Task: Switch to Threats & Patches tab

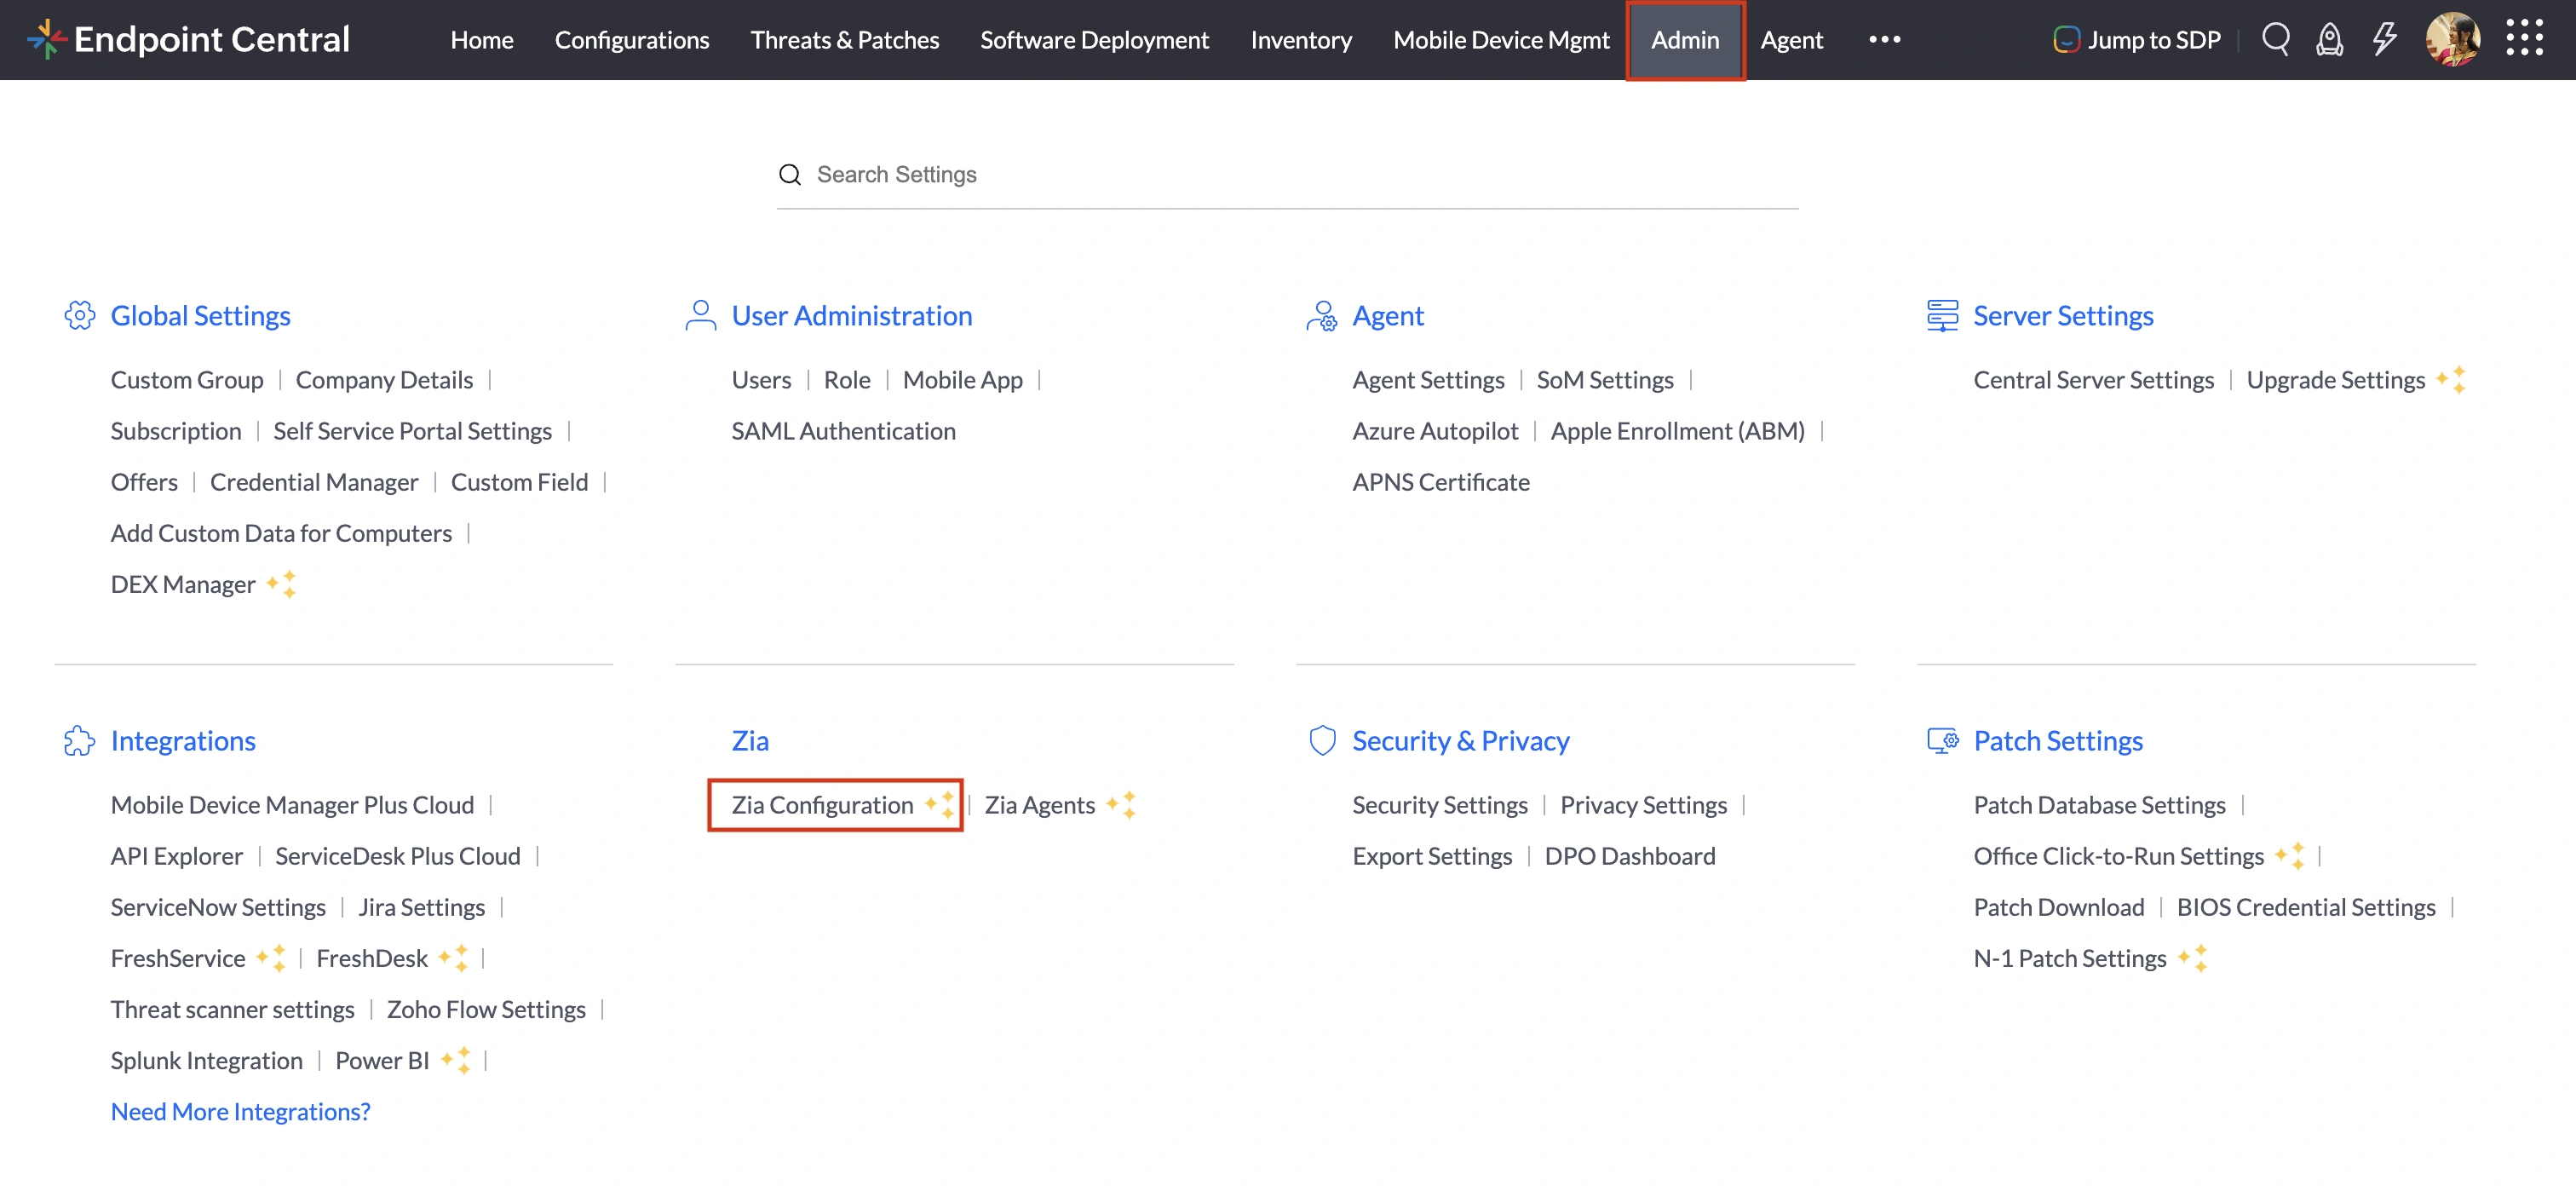Action: 844,39
